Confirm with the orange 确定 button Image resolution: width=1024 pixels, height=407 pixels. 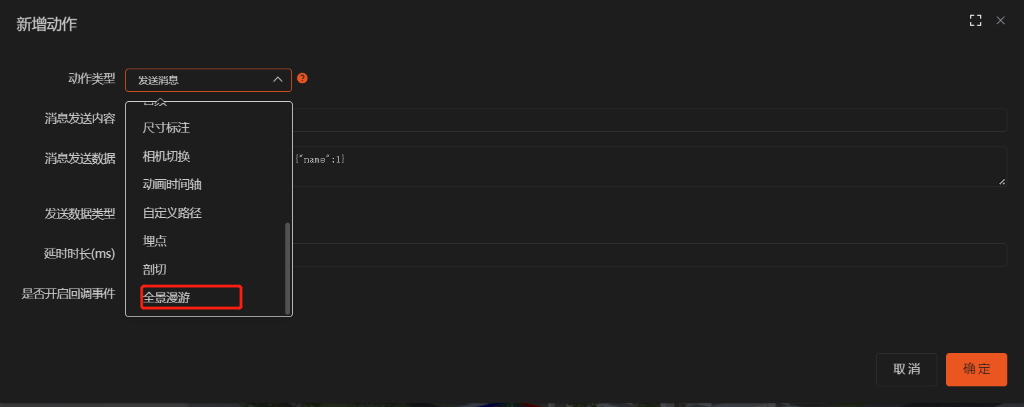click(976, 369)
